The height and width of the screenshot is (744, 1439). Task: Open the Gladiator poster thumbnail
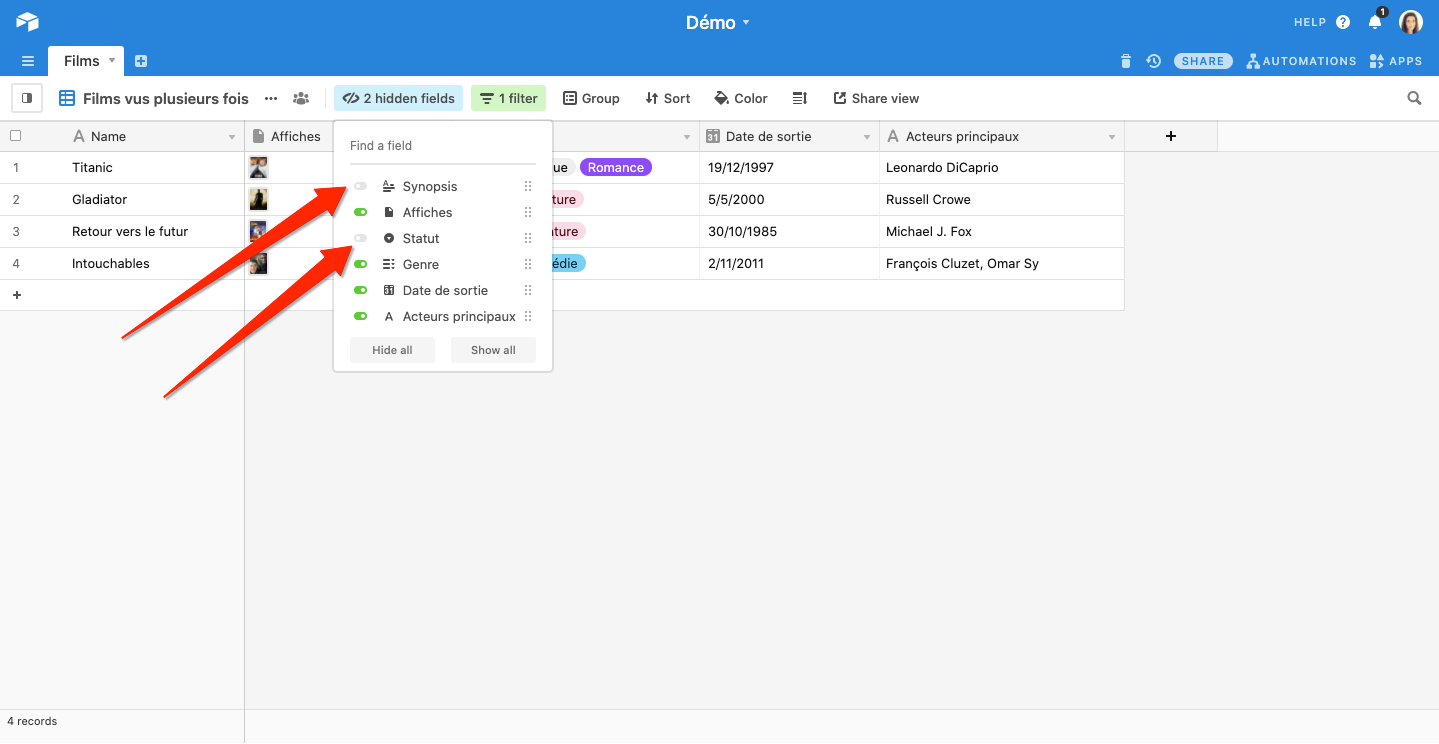click(259, 199)
